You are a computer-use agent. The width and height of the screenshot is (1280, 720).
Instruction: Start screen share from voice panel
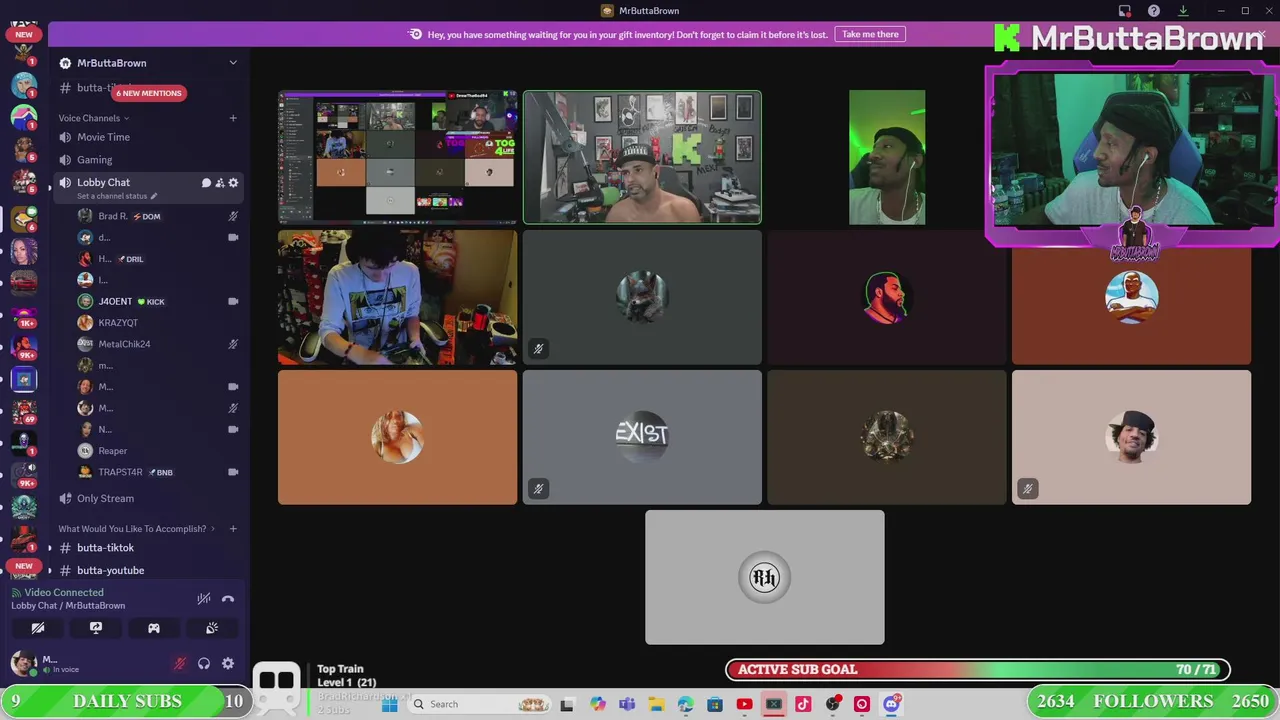(96, 628)
